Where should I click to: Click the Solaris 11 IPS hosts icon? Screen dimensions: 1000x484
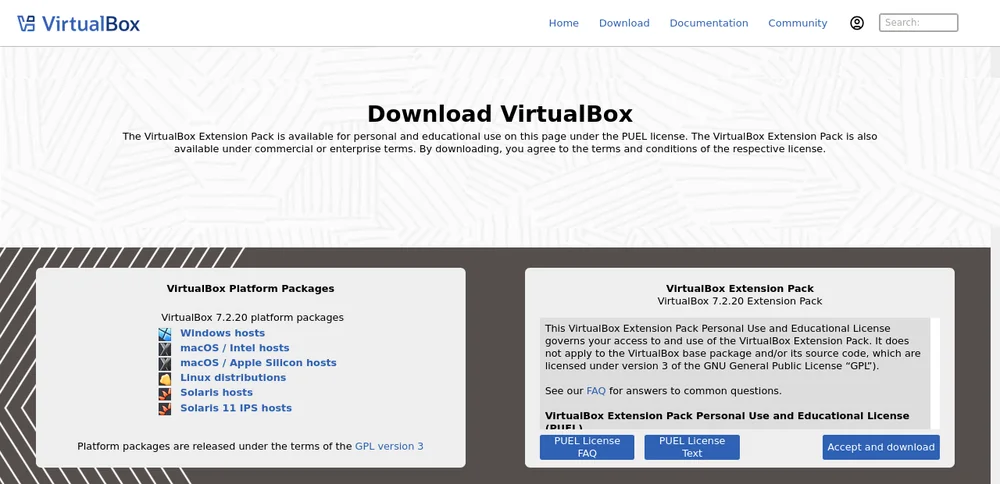click(x=165, y=408)
